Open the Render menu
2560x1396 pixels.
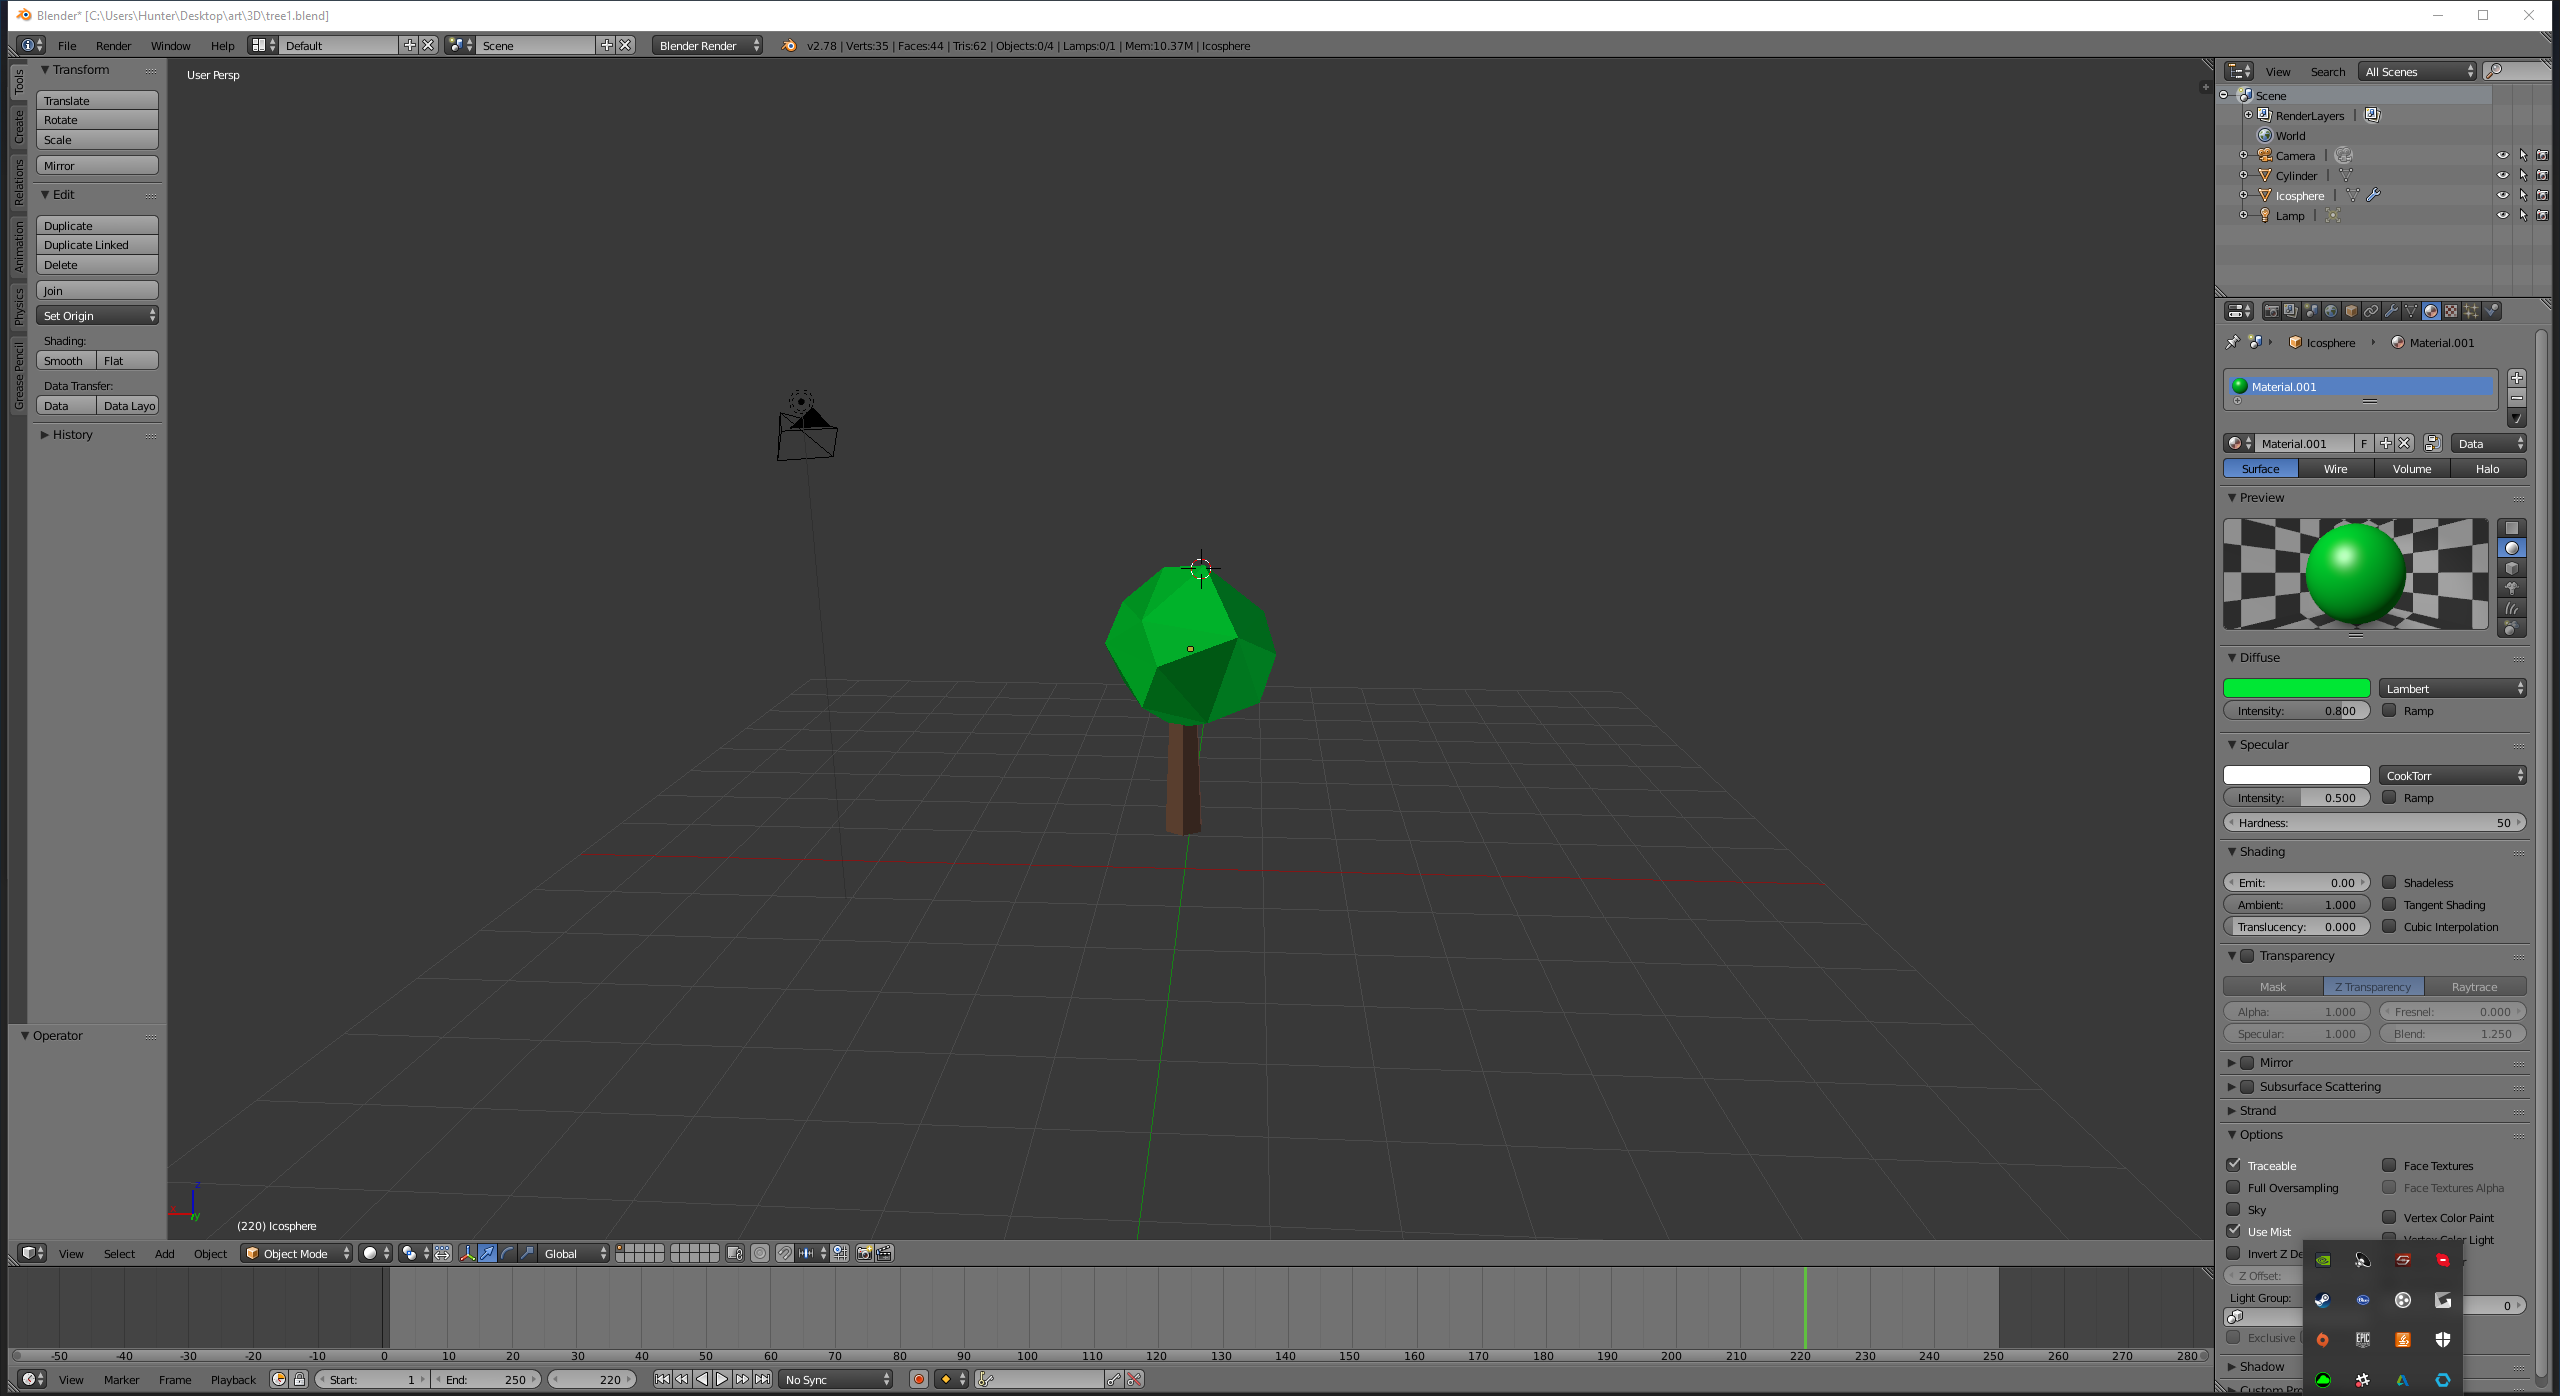pos(113,45)
